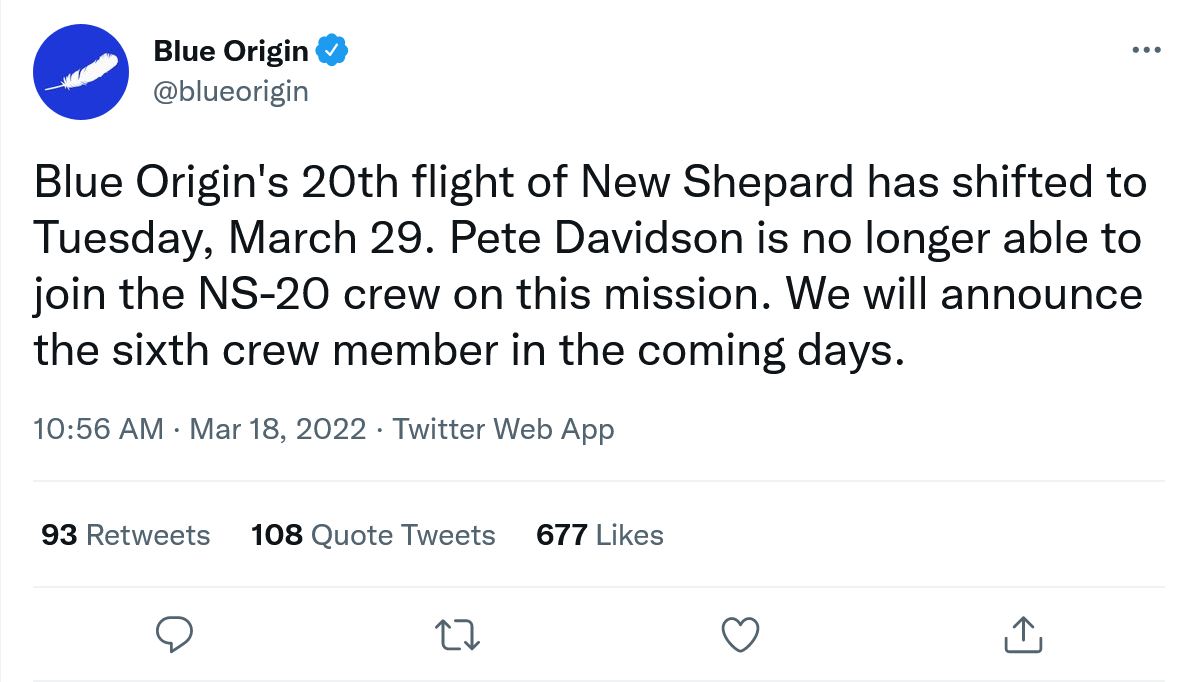This screenshot has height=682, width=1196.
Task: Click the Blue Origin feather avatar
Action: (81, 72)
